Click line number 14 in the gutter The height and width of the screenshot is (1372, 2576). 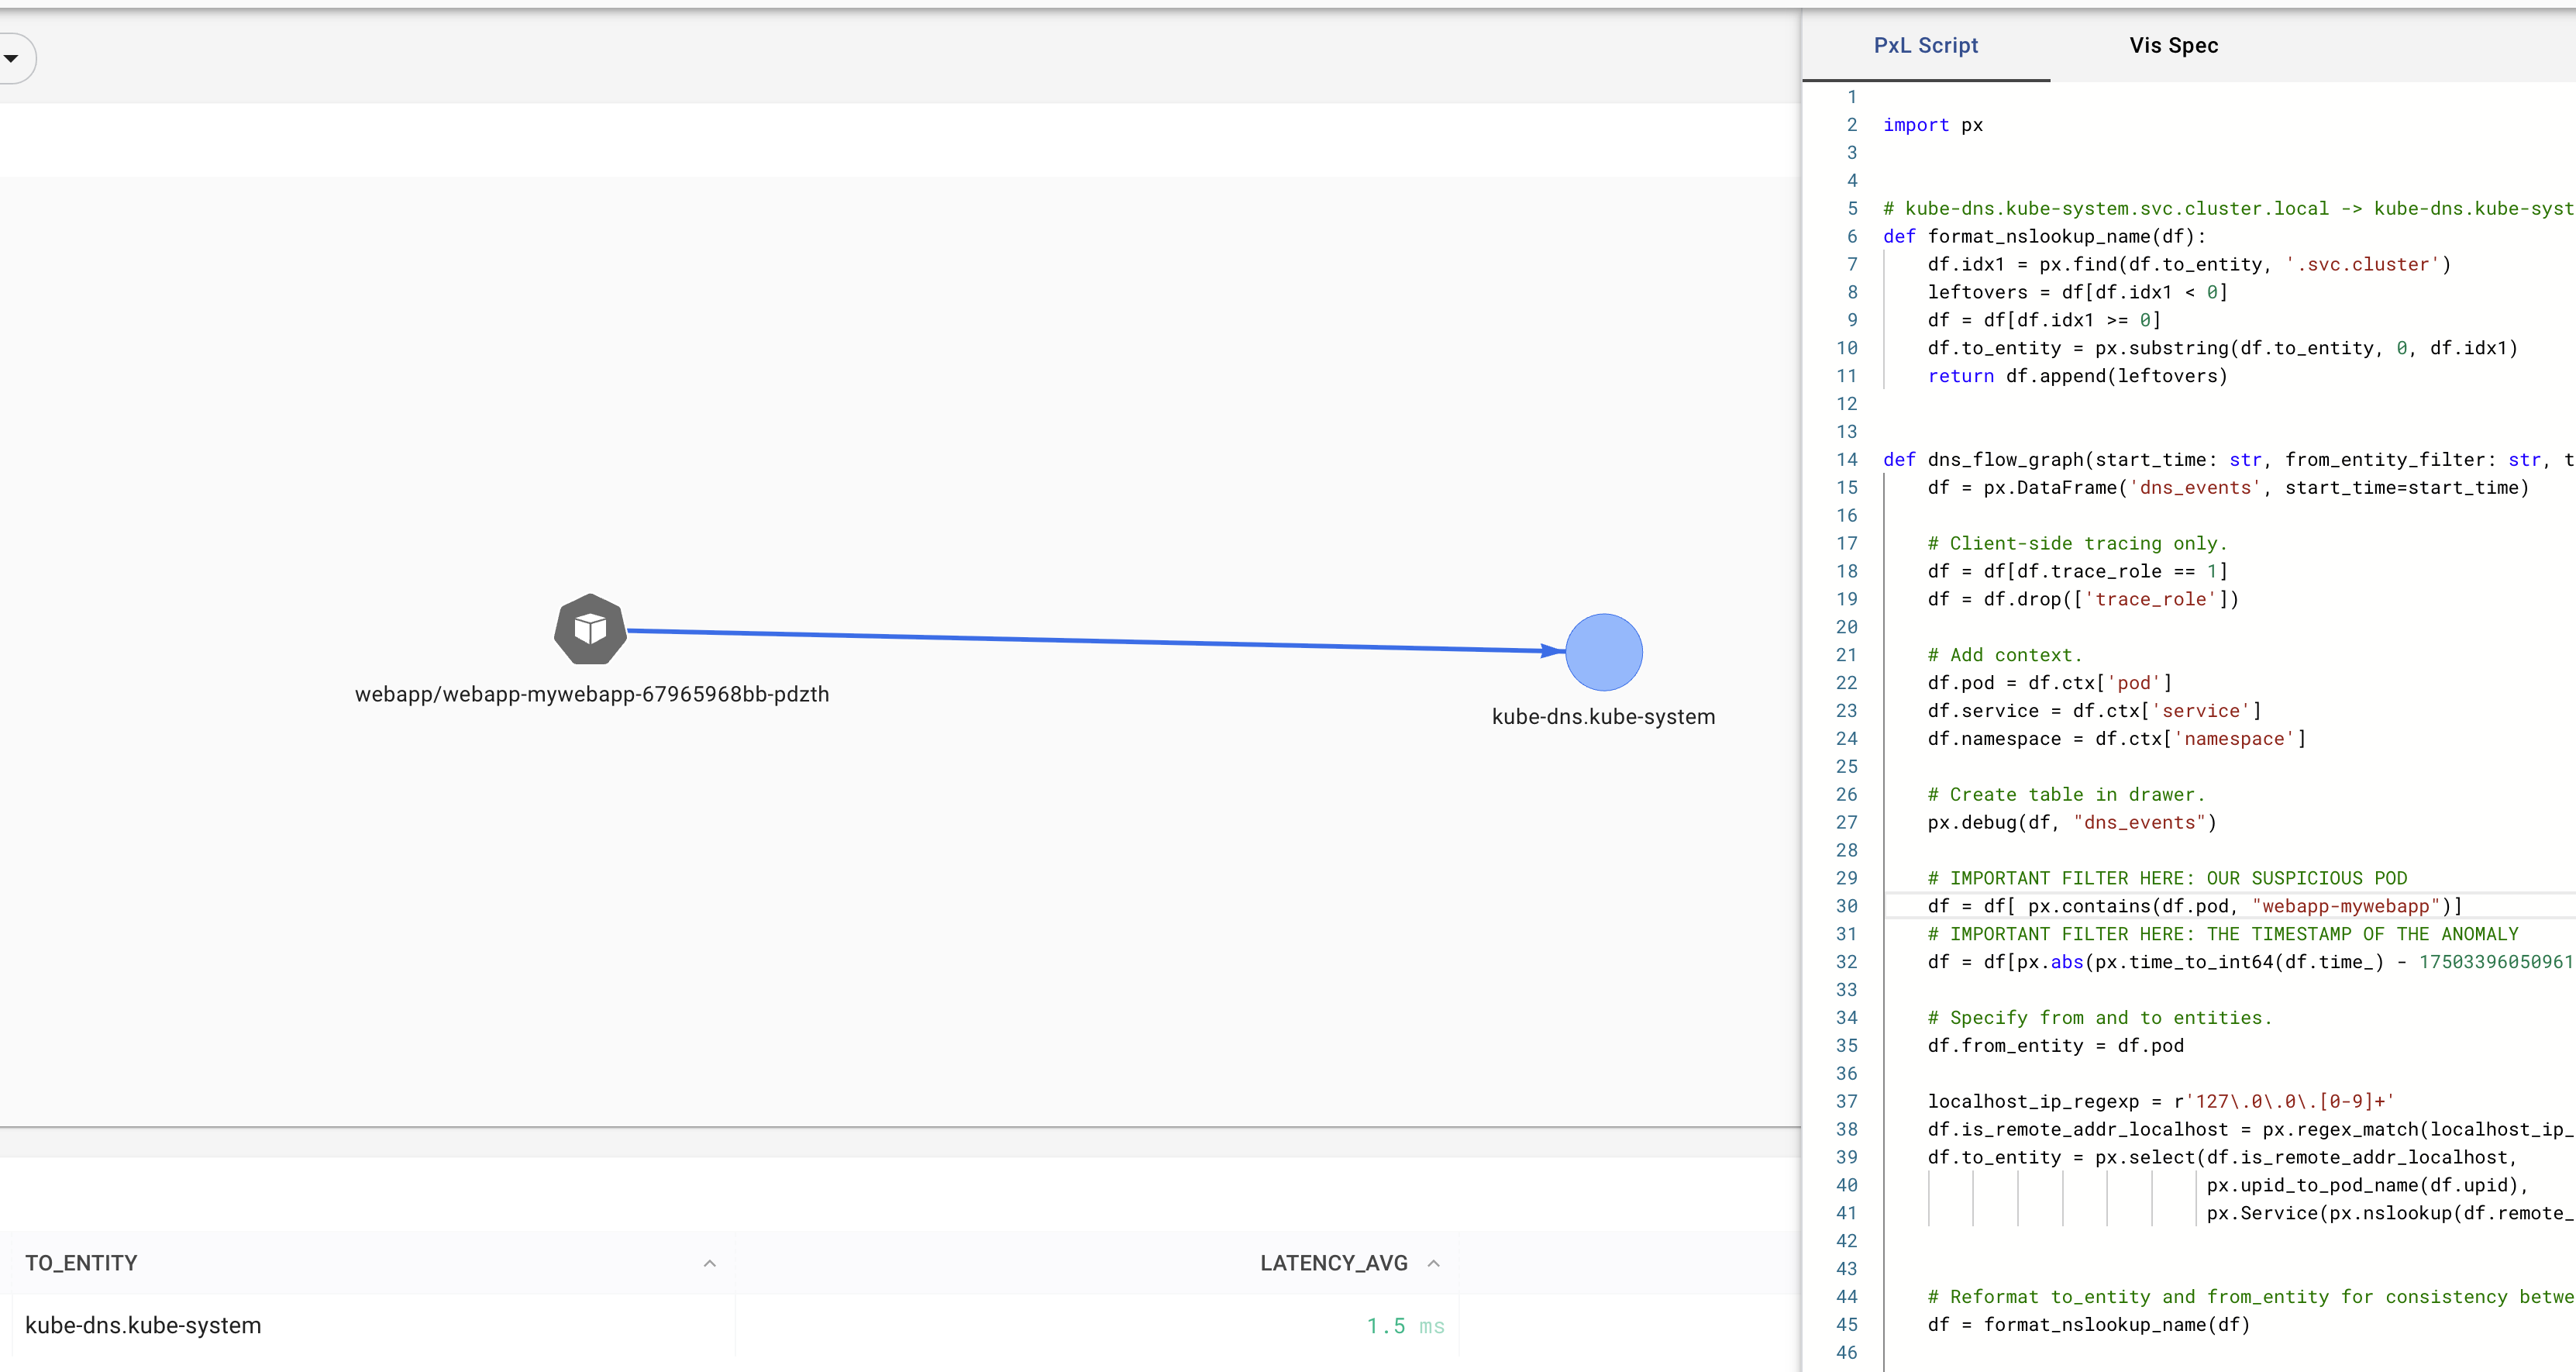pyautogui.click(x=1846, y=460)
